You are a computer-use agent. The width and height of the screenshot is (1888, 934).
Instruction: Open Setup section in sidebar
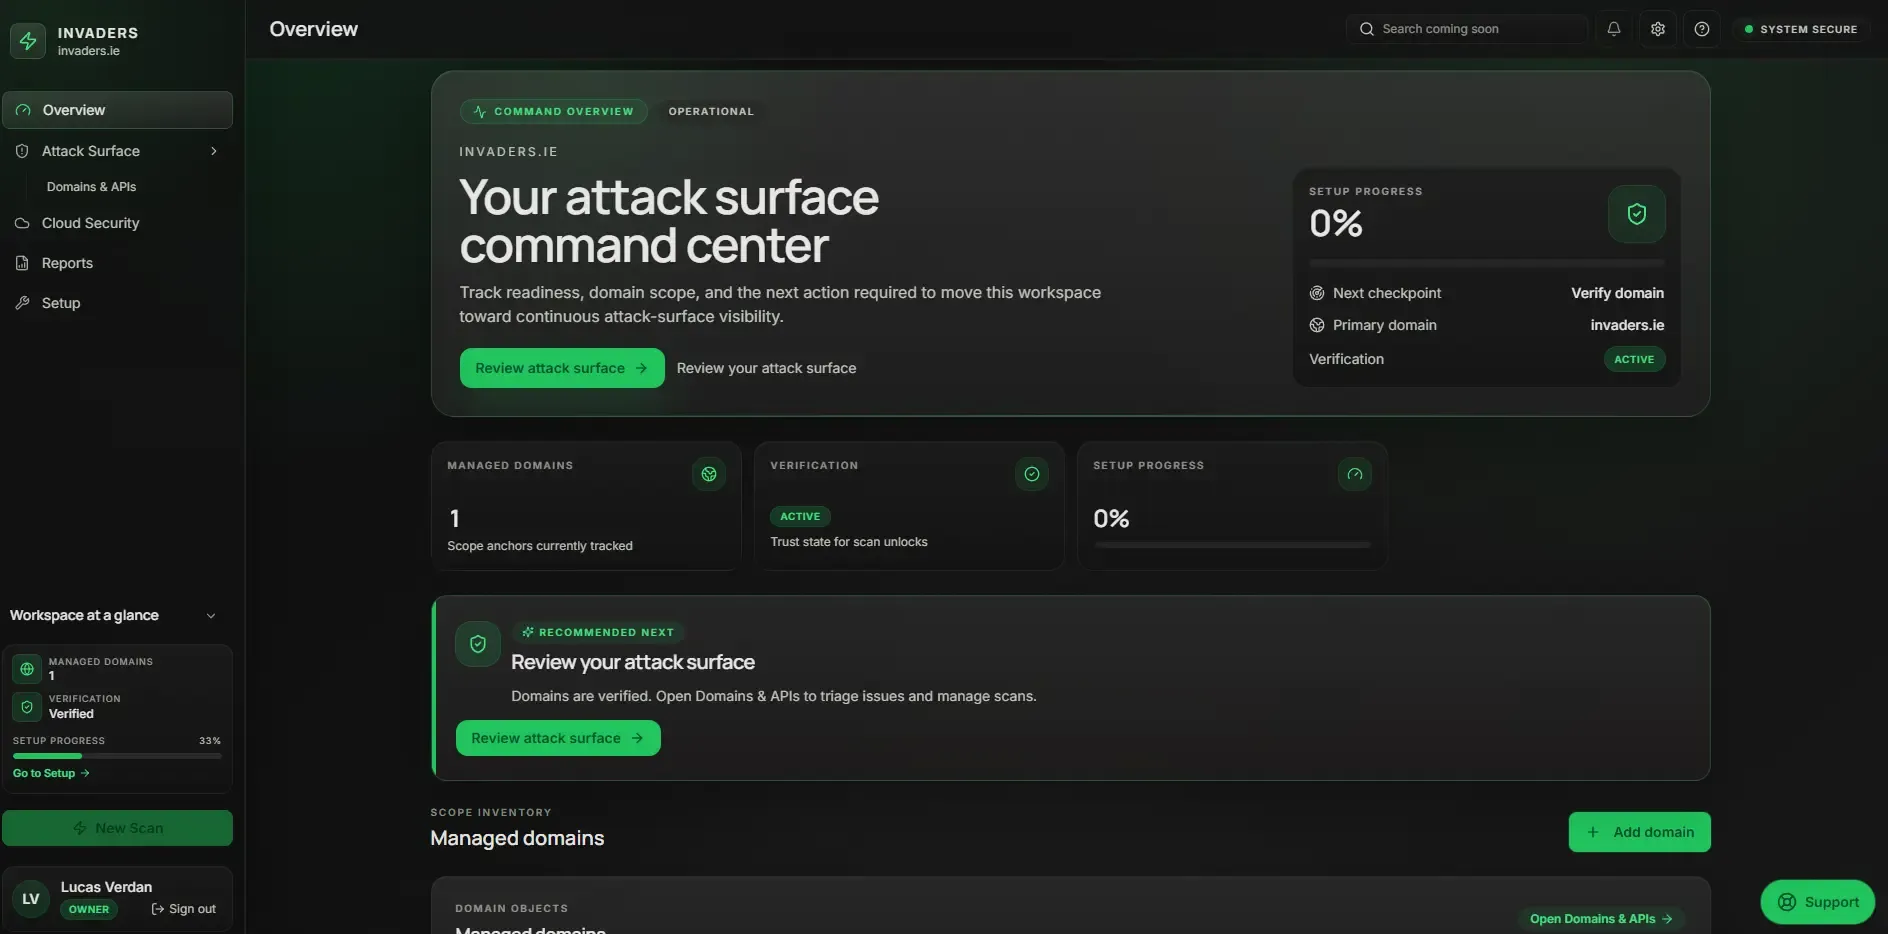click(118, 303)
